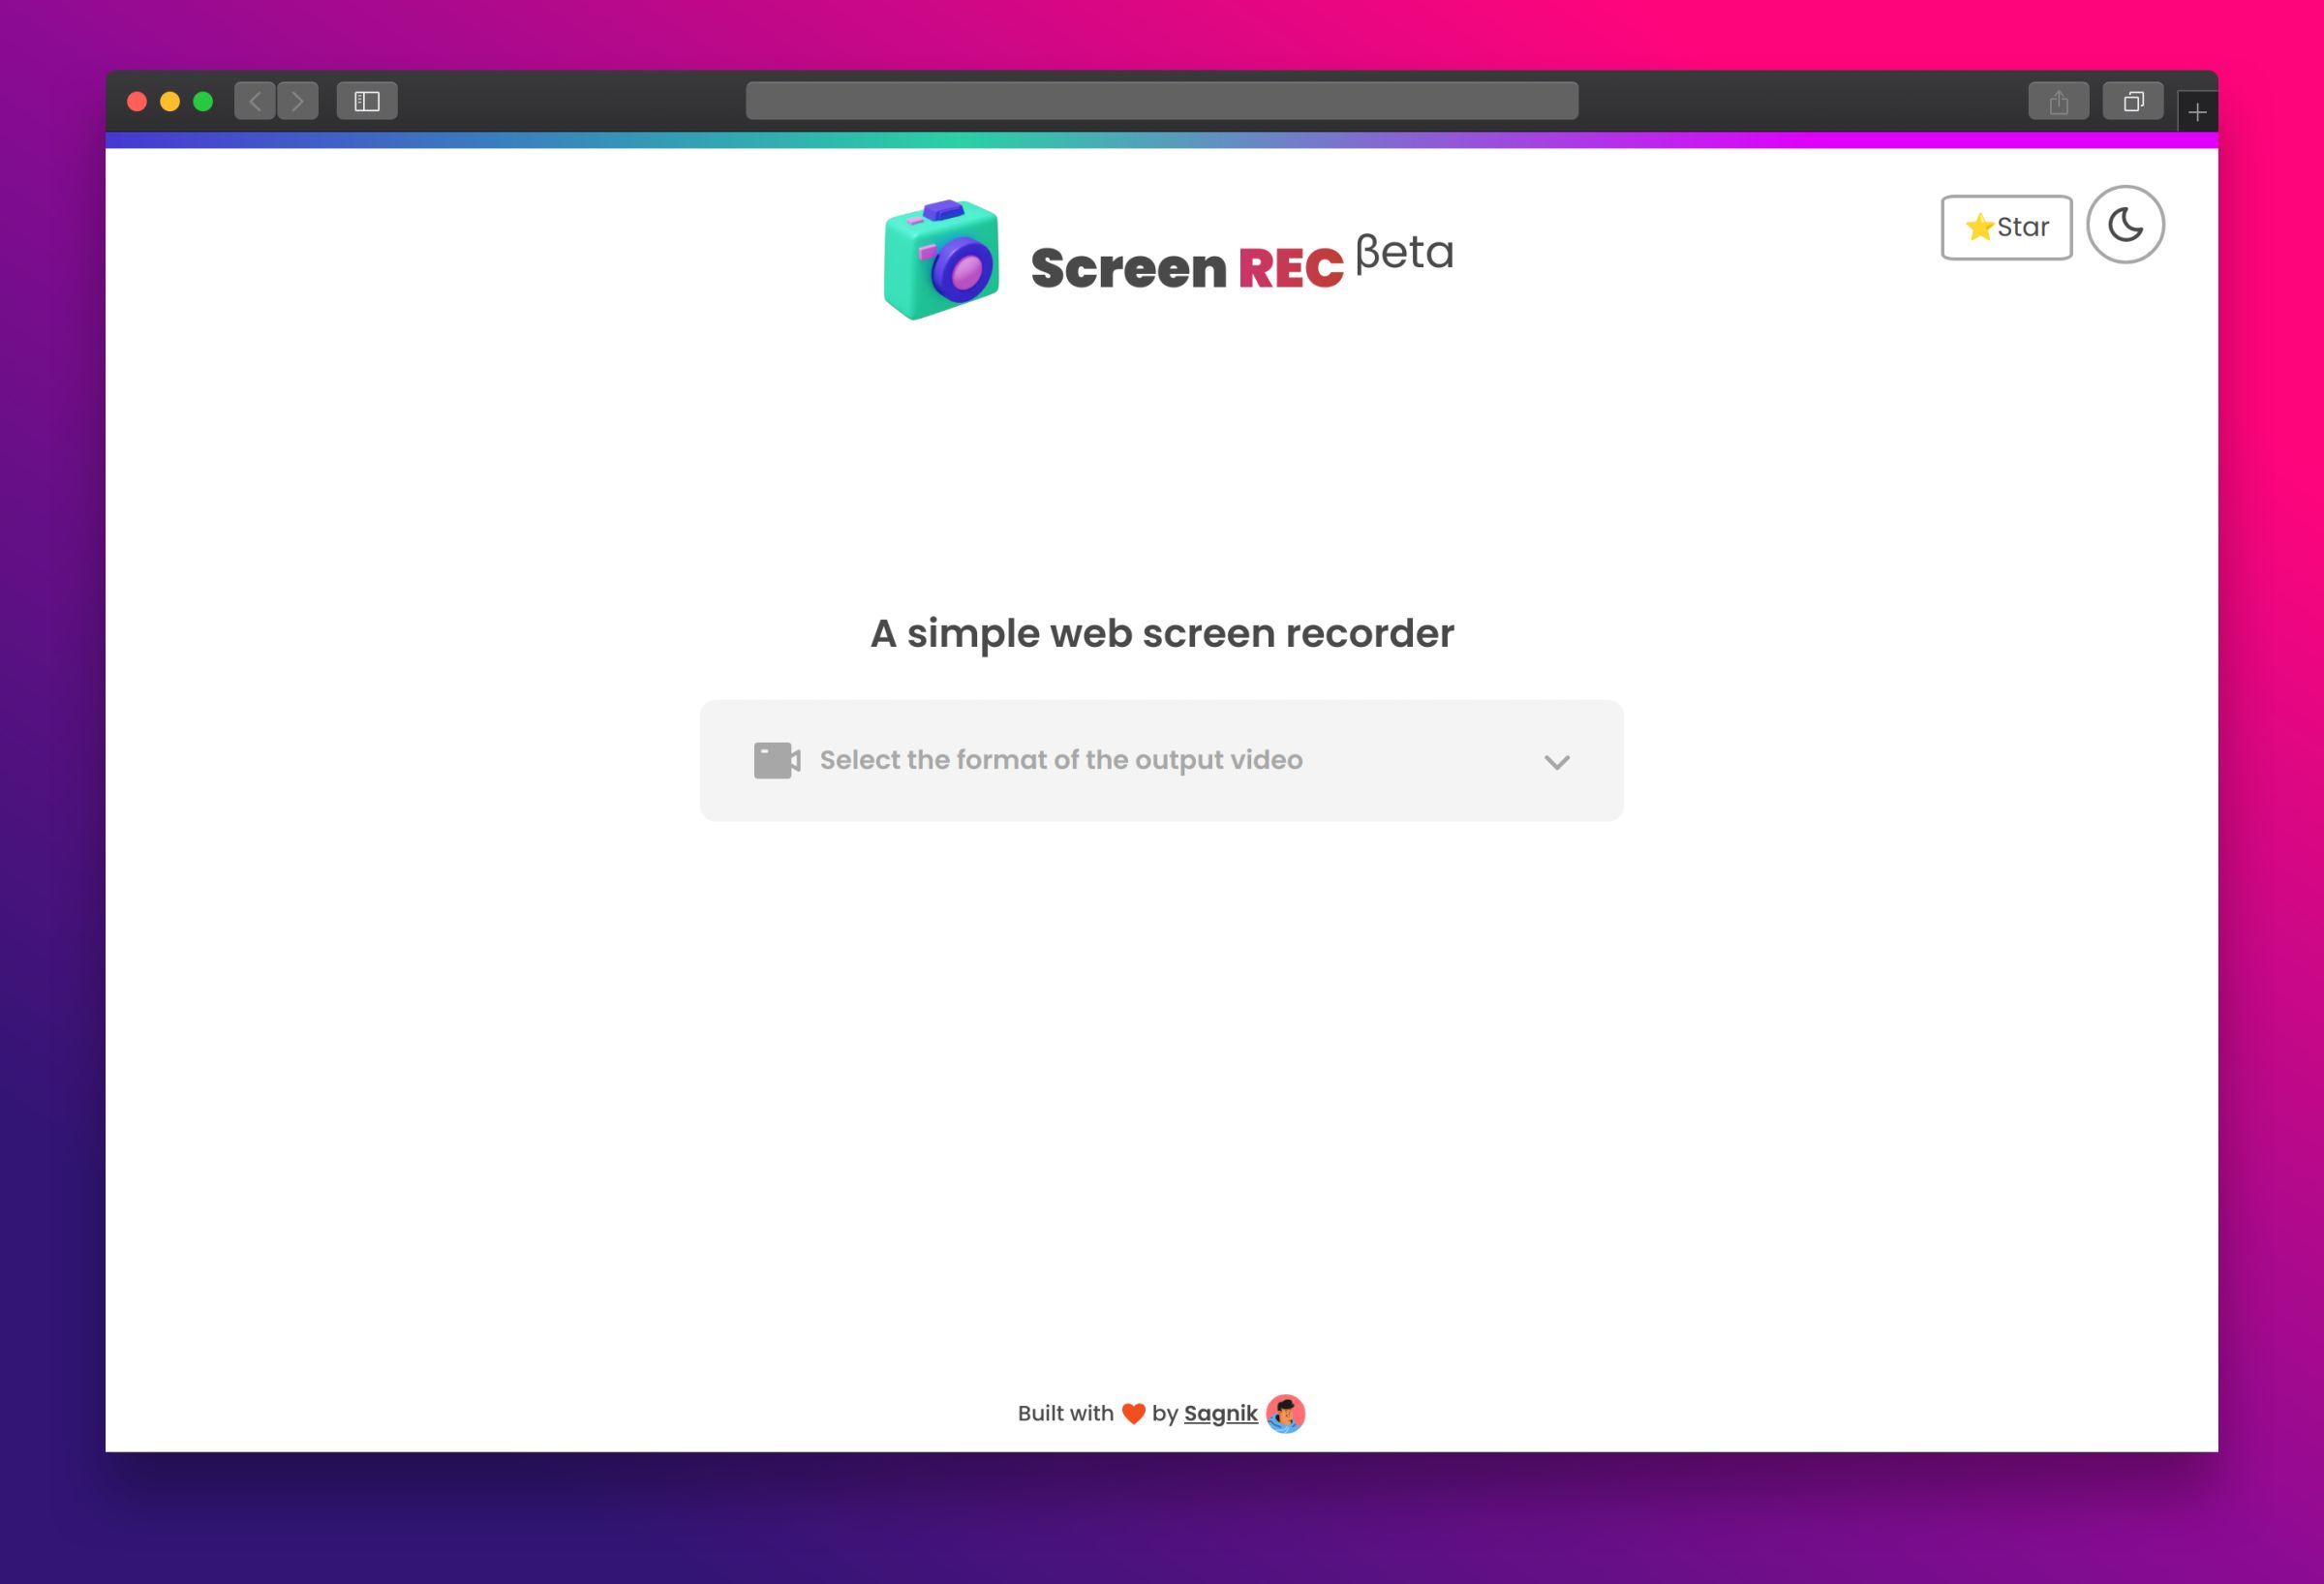
Task: Click the heart icon in the footer text
Action: click(x=1133, y=1413)
